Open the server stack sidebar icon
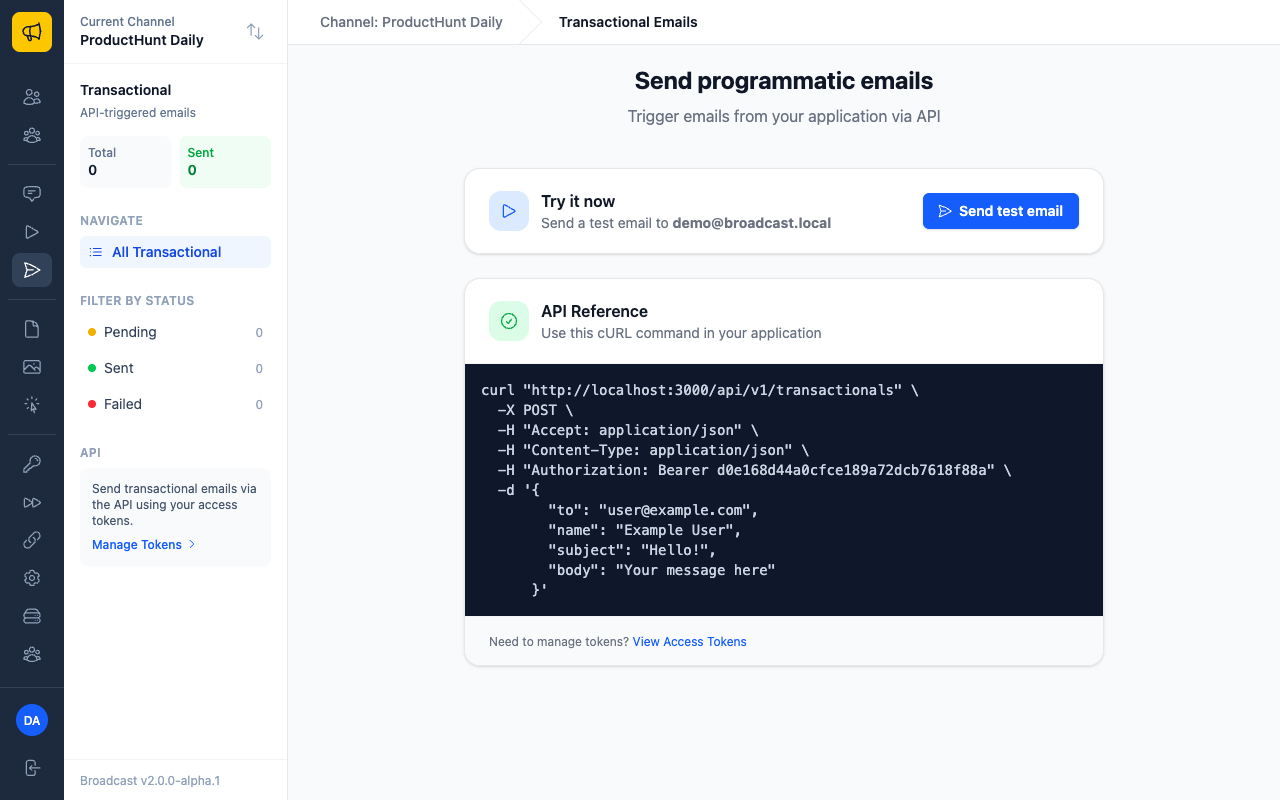Image resolution: width=1280 pixels, height=800 pixels. pos(32,616)
